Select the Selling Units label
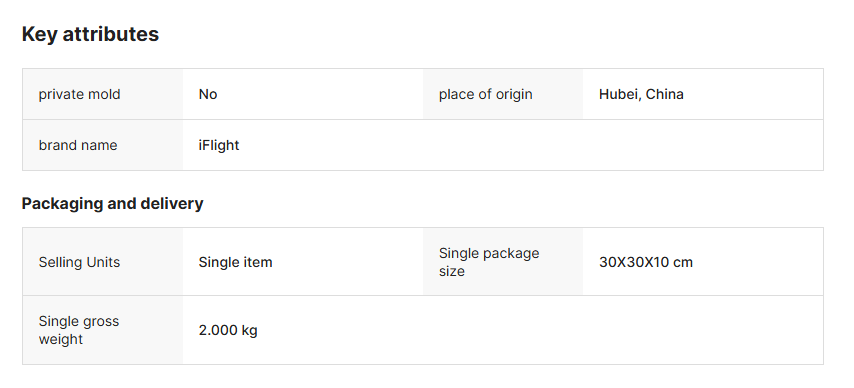854x388 pixels. pos(79,262)
